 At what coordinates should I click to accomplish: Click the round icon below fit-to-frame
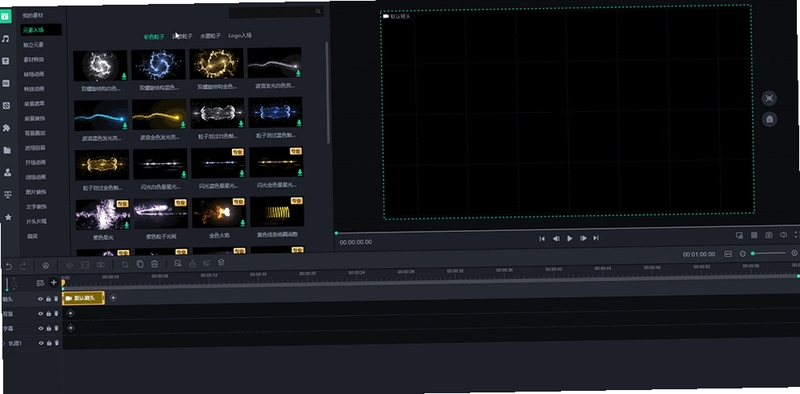[770, 119]
